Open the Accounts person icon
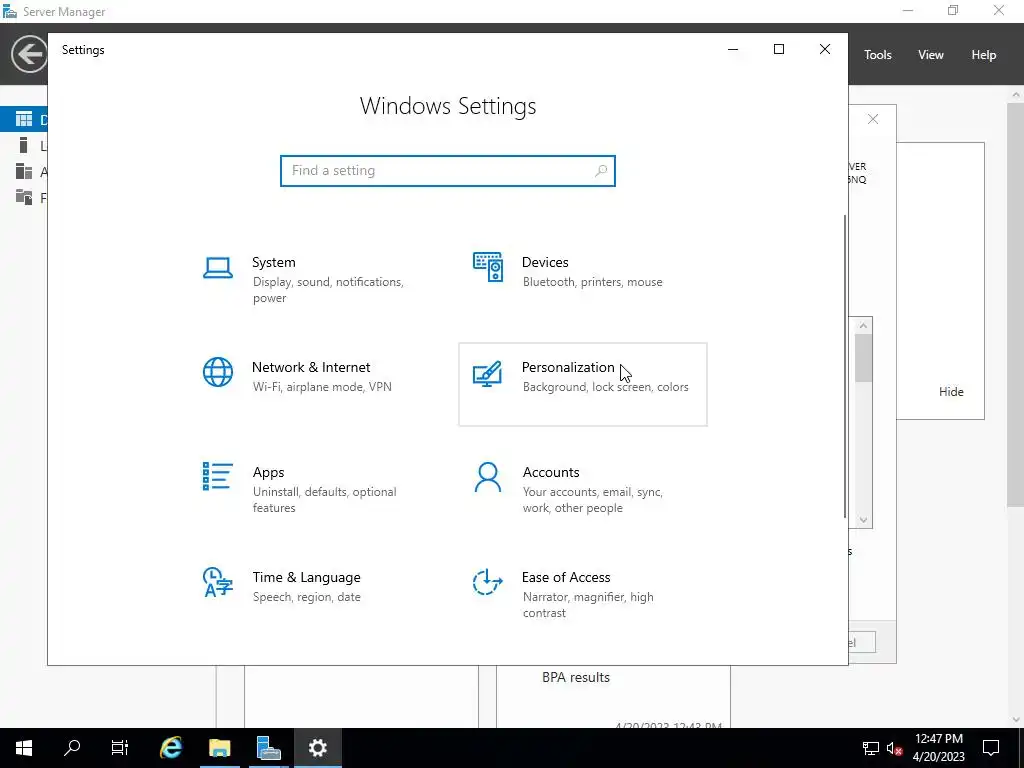 (488, 477)
